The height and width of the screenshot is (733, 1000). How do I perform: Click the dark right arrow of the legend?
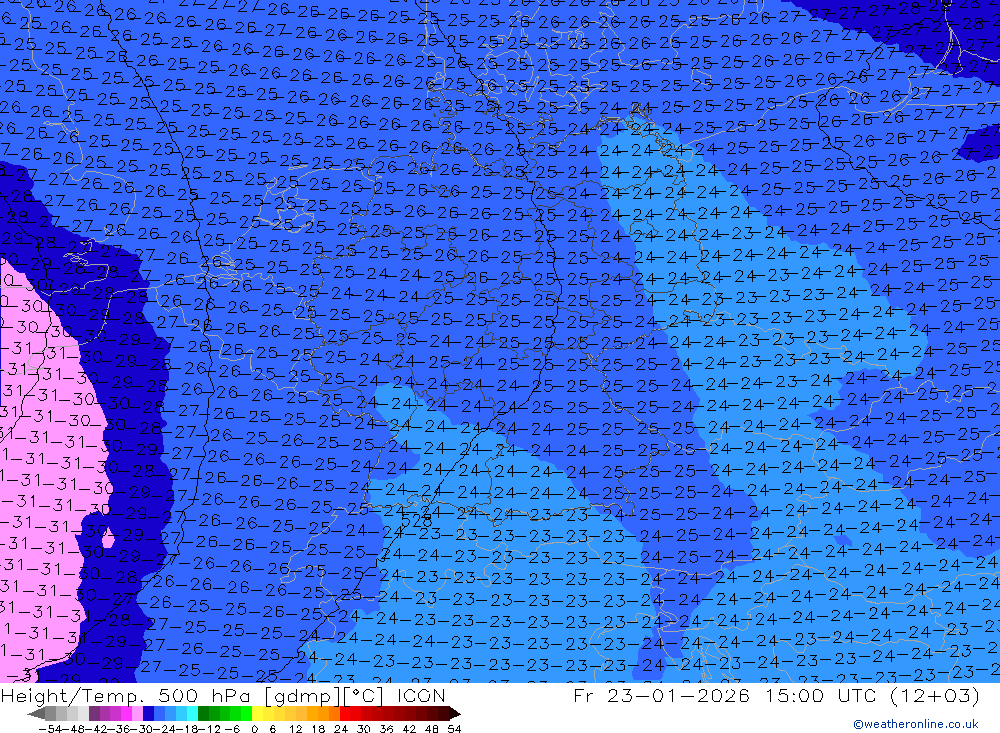click(x=454, y=714)
